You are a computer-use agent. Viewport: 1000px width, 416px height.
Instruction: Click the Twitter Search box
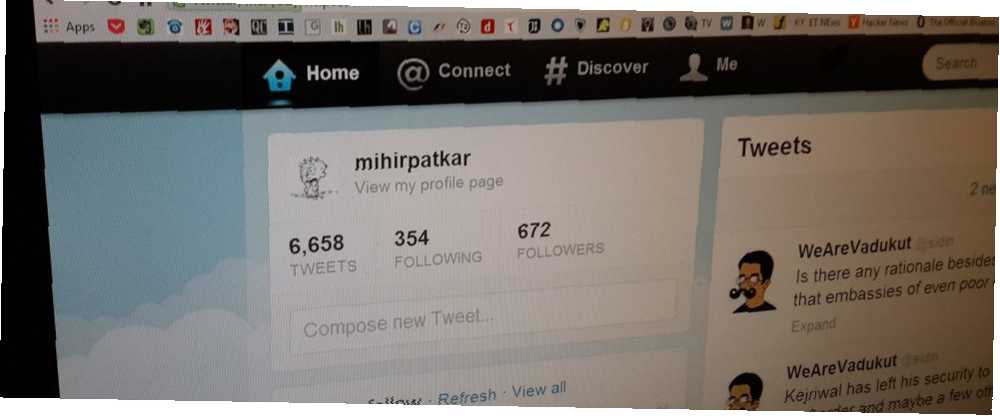[x=959, y=63]
